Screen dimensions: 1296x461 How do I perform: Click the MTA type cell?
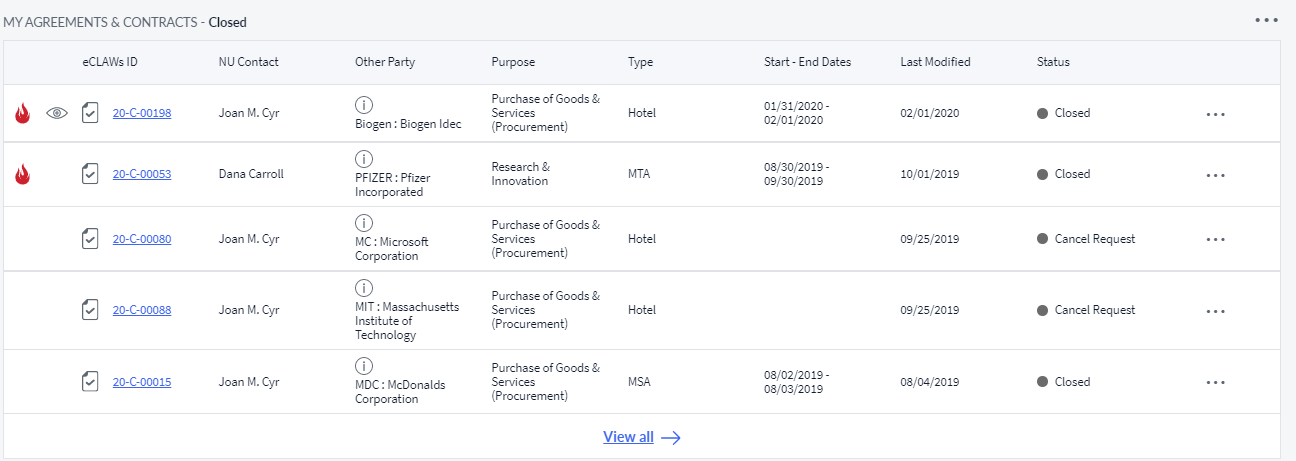[x=639, y=174]
